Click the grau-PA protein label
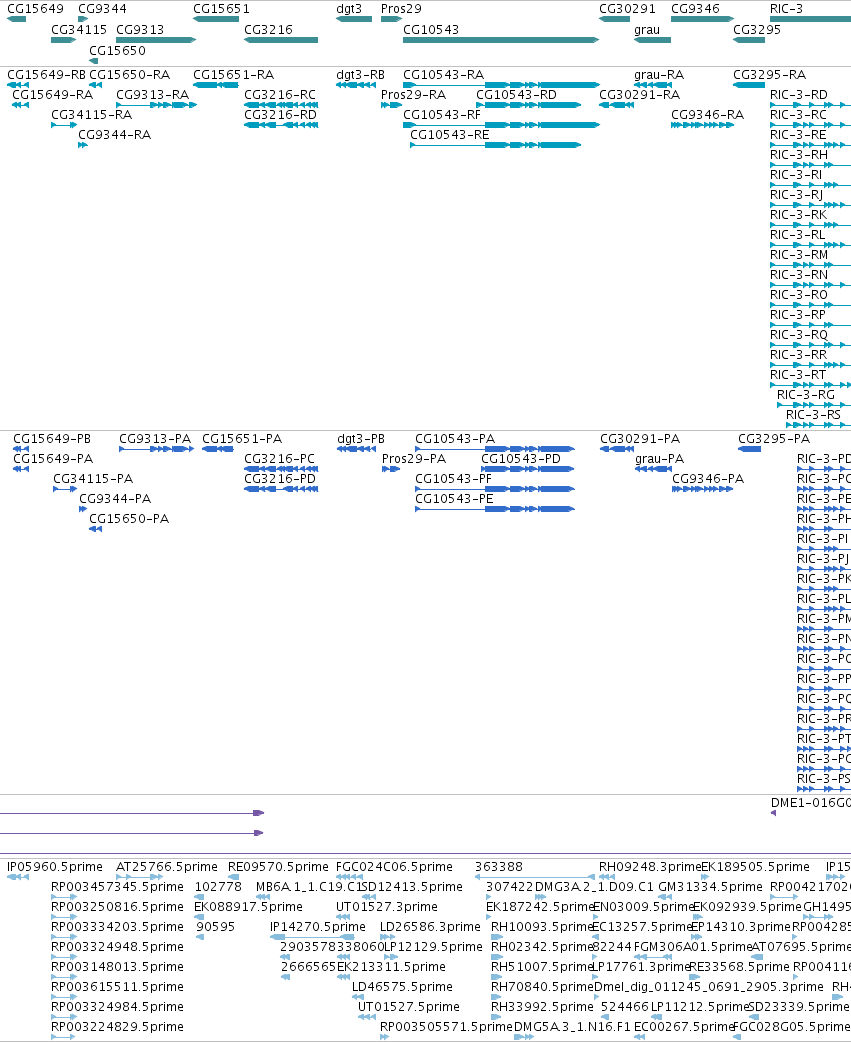Image resolution: width=851 pixels, height=1042 pixels. click(x=659, y=459)
